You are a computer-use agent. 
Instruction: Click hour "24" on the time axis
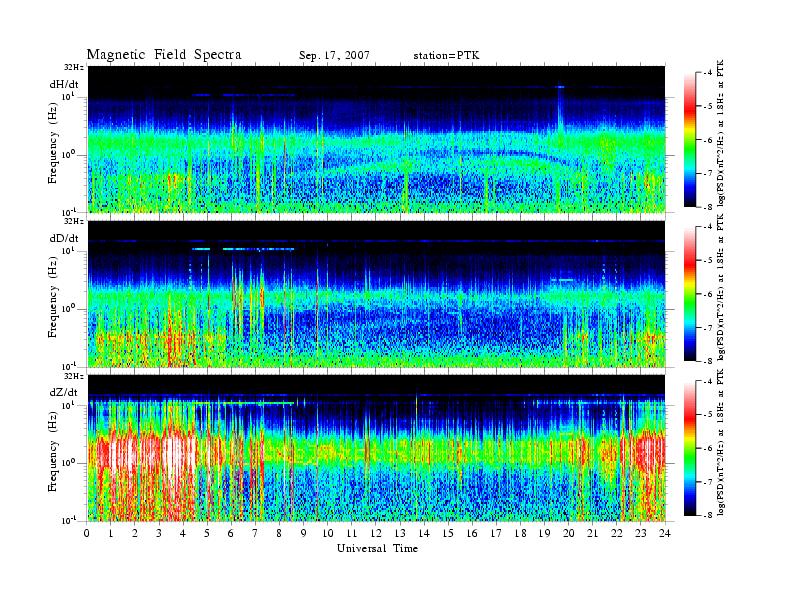click(x=664, y=533)
